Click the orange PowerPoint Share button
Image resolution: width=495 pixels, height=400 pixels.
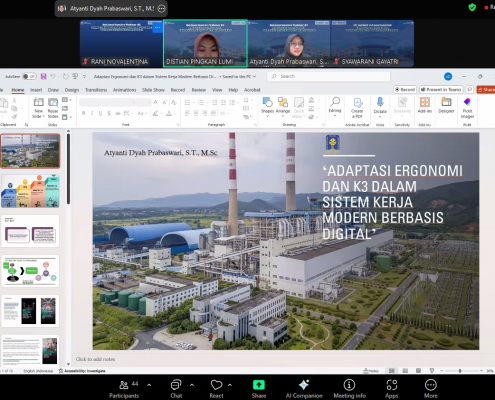coord(486,89)
